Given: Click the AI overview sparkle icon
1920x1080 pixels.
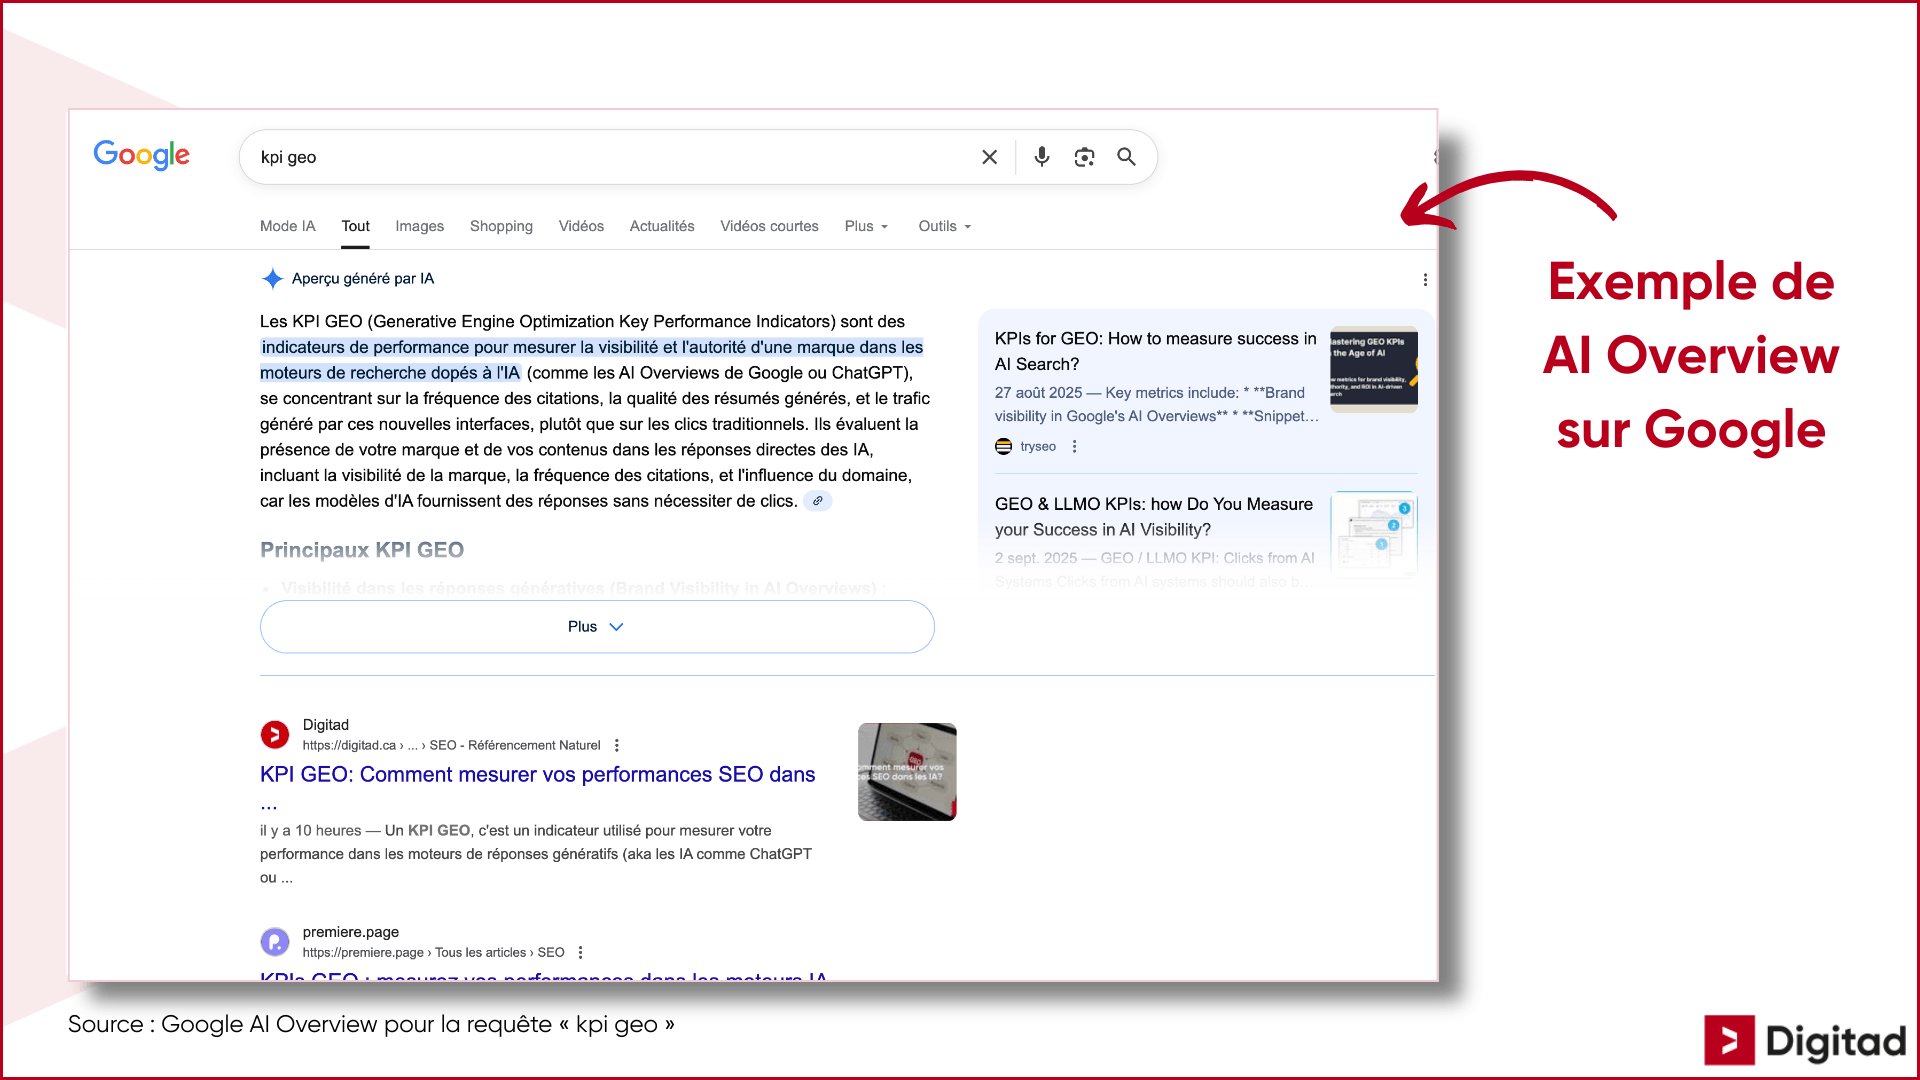Looking at the screenshot, I should point(272,279).
